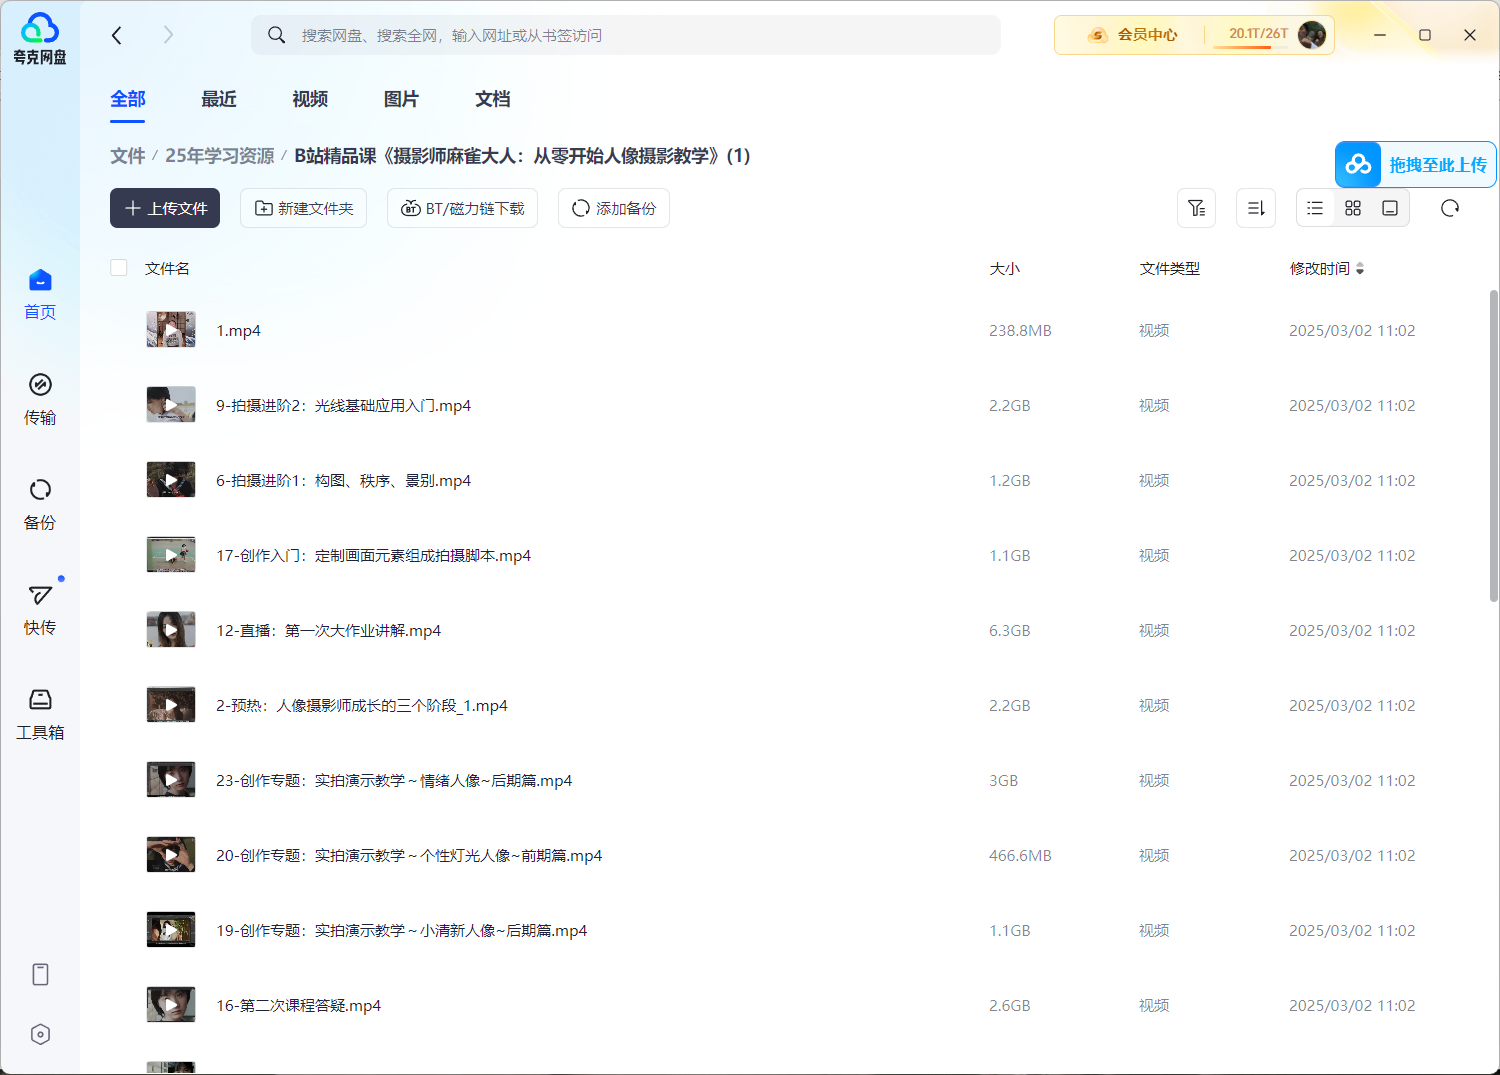Switch to the 图片 tab
The height and width of the screenshot is (1075, 1500).
pos(401,99)
